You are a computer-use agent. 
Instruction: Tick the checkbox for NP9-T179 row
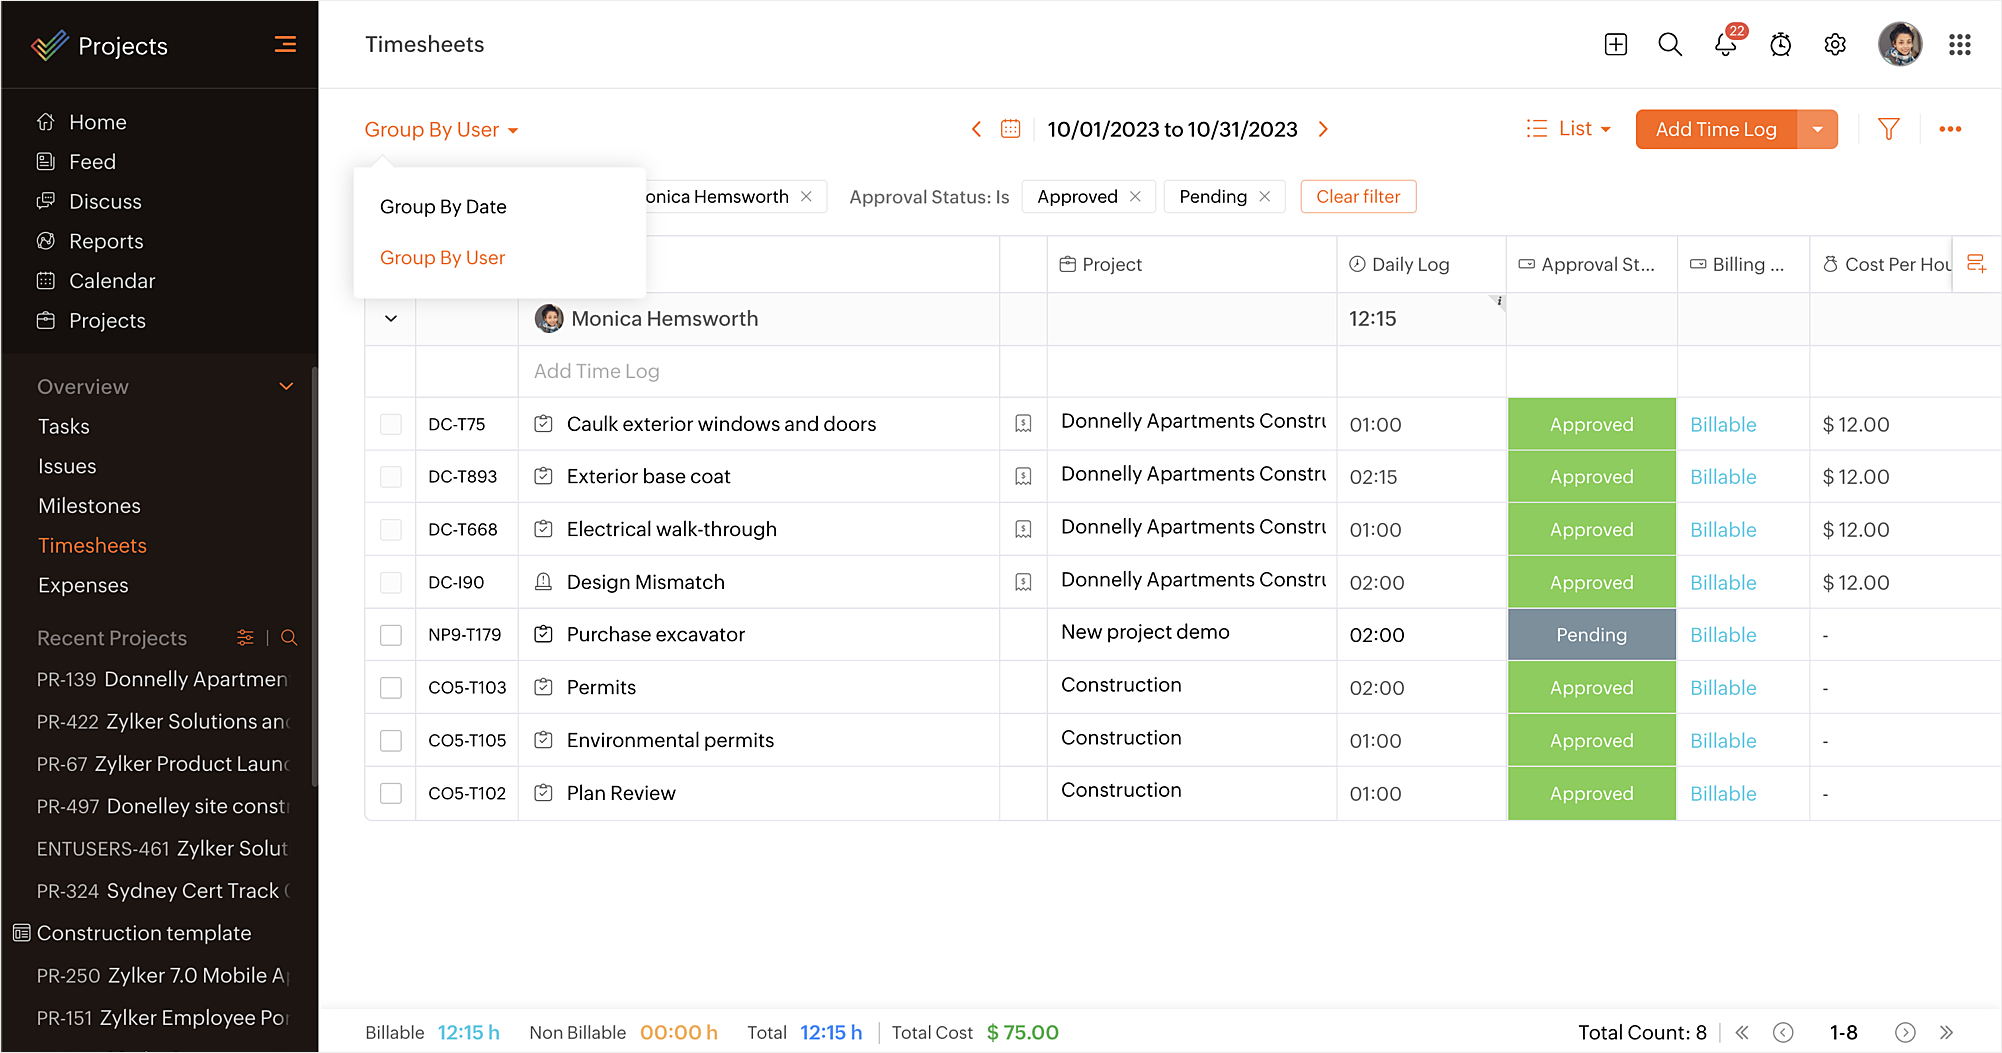[391, 635]
